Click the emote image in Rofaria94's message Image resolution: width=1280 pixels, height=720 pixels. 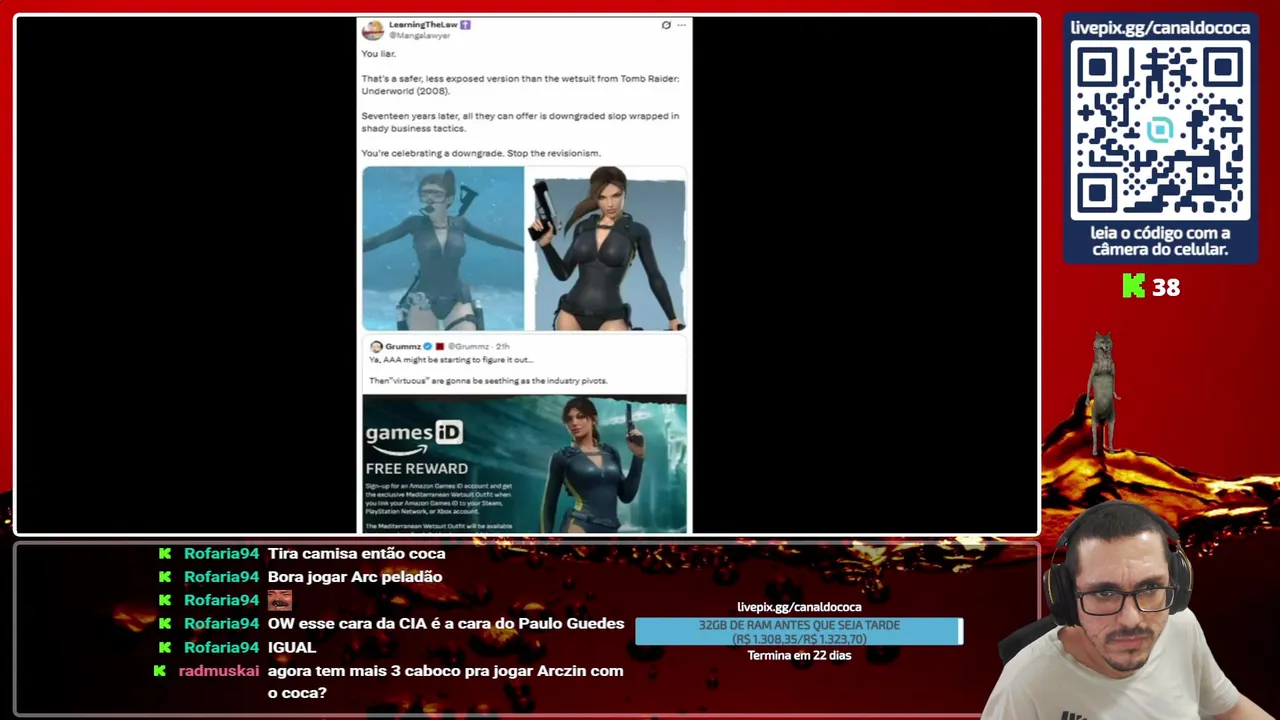pos(280,600)
